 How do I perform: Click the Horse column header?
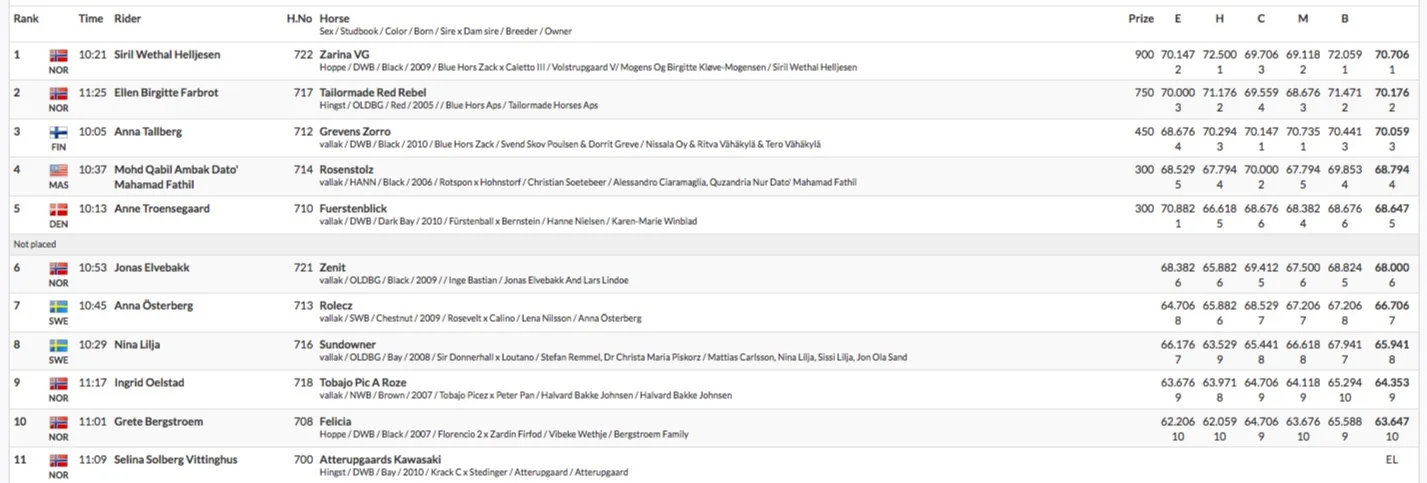click(335, 19)
